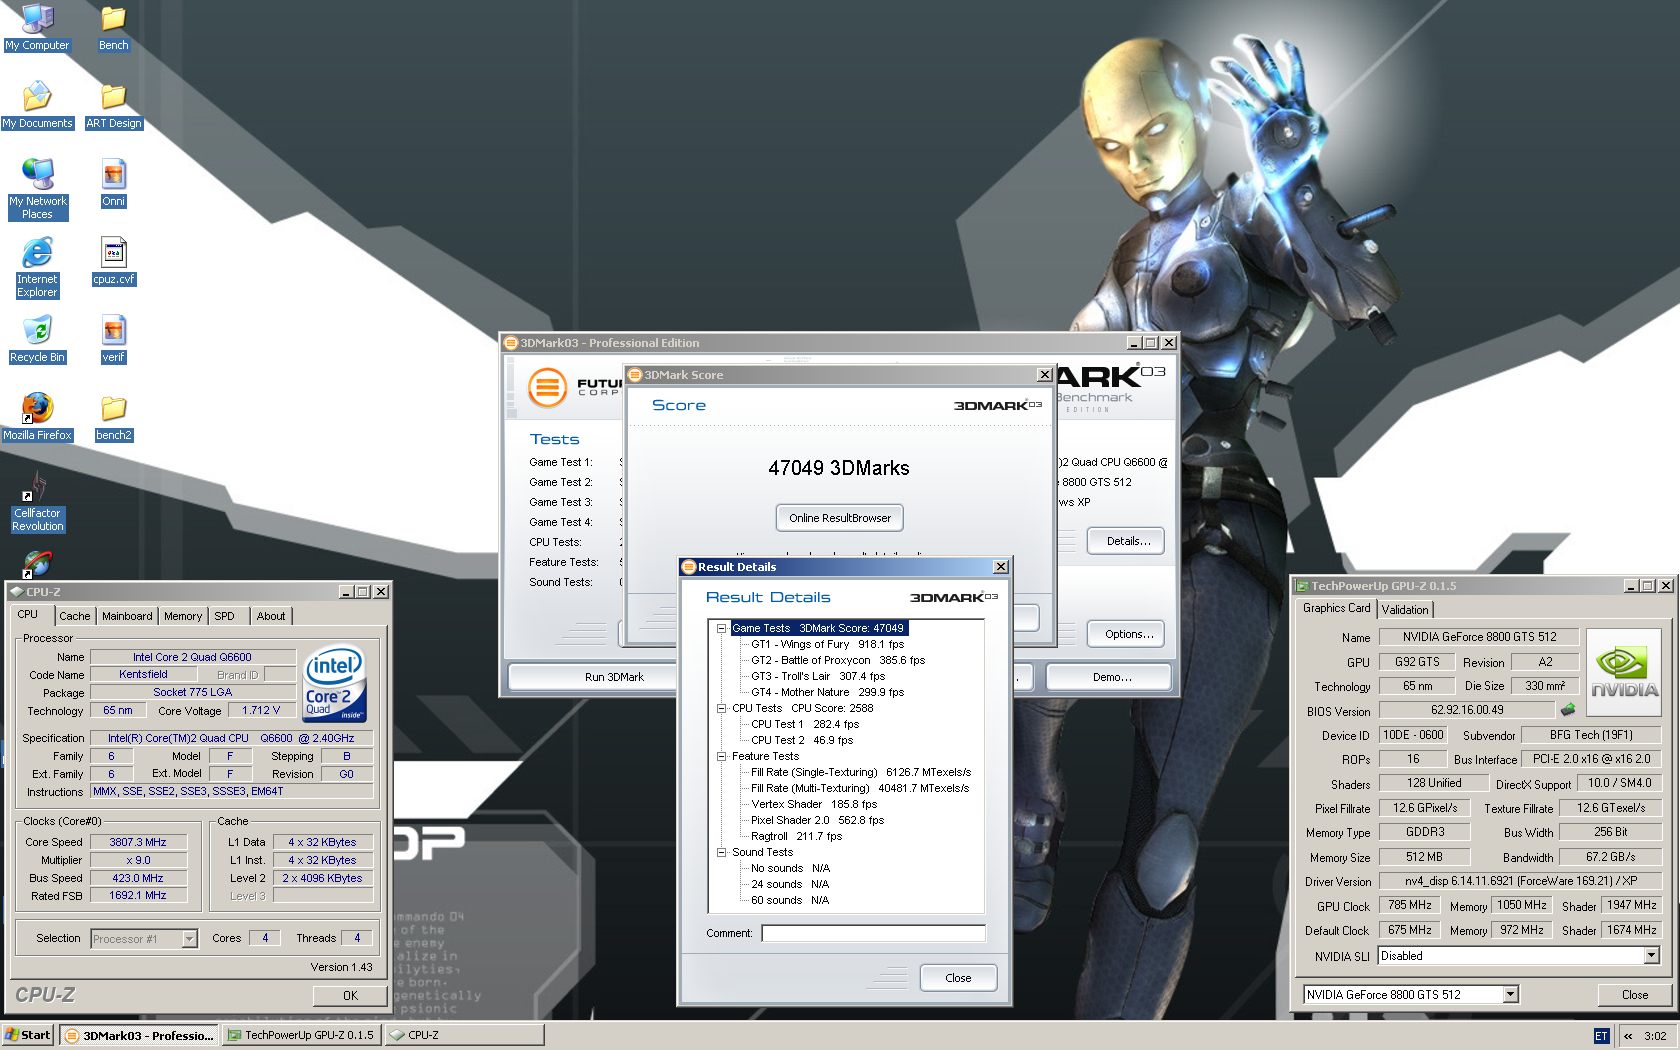Open the ART Design folder
Image resolution: width=1680 pixels, height=1050 pixels.
[x=113, y=106]
